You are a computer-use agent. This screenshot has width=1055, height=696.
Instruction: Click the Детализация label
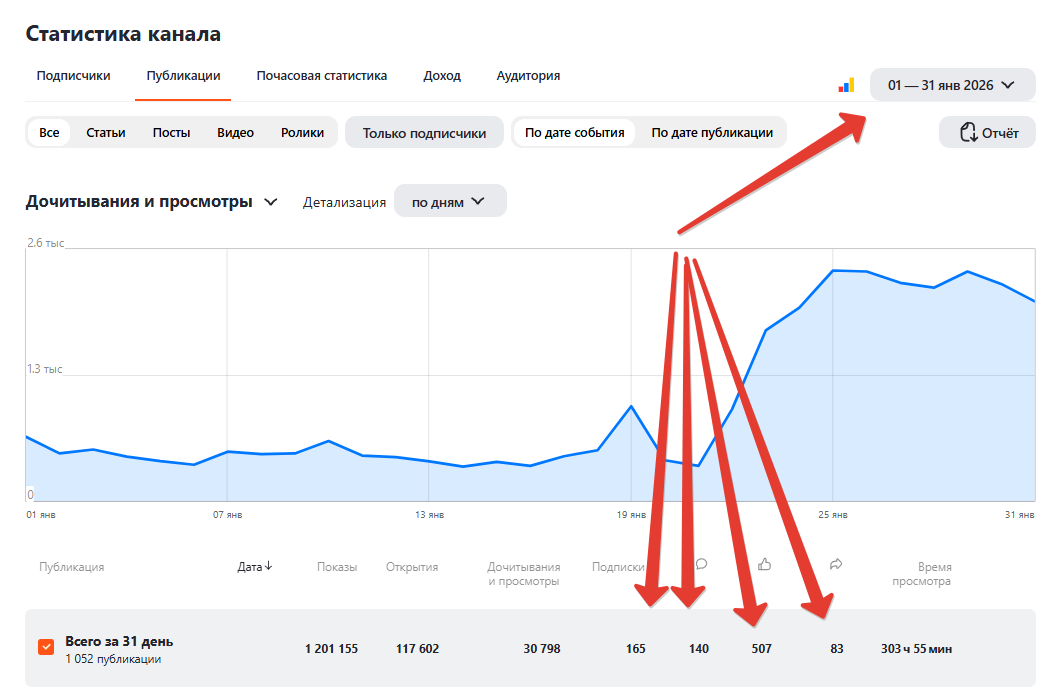point(344,202)
